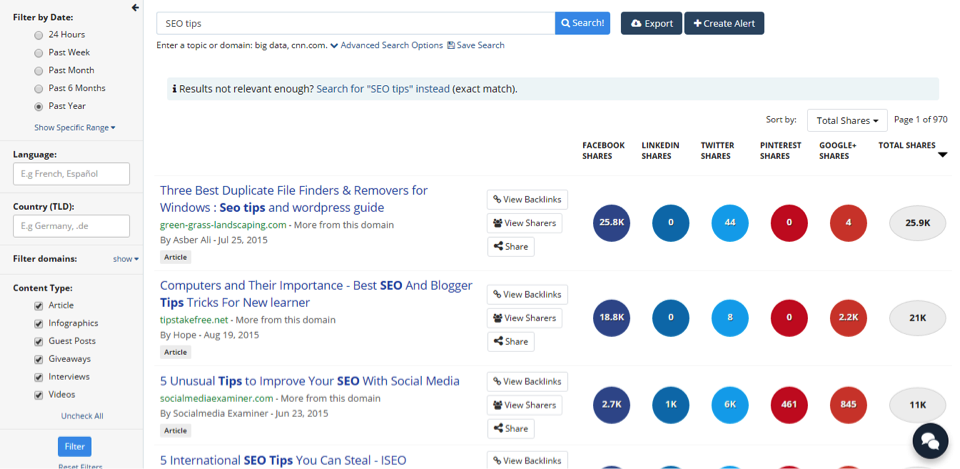View Sharers for Computers and Their Importance
Viewport: 960px width, 469px height.
pos(525,318)
